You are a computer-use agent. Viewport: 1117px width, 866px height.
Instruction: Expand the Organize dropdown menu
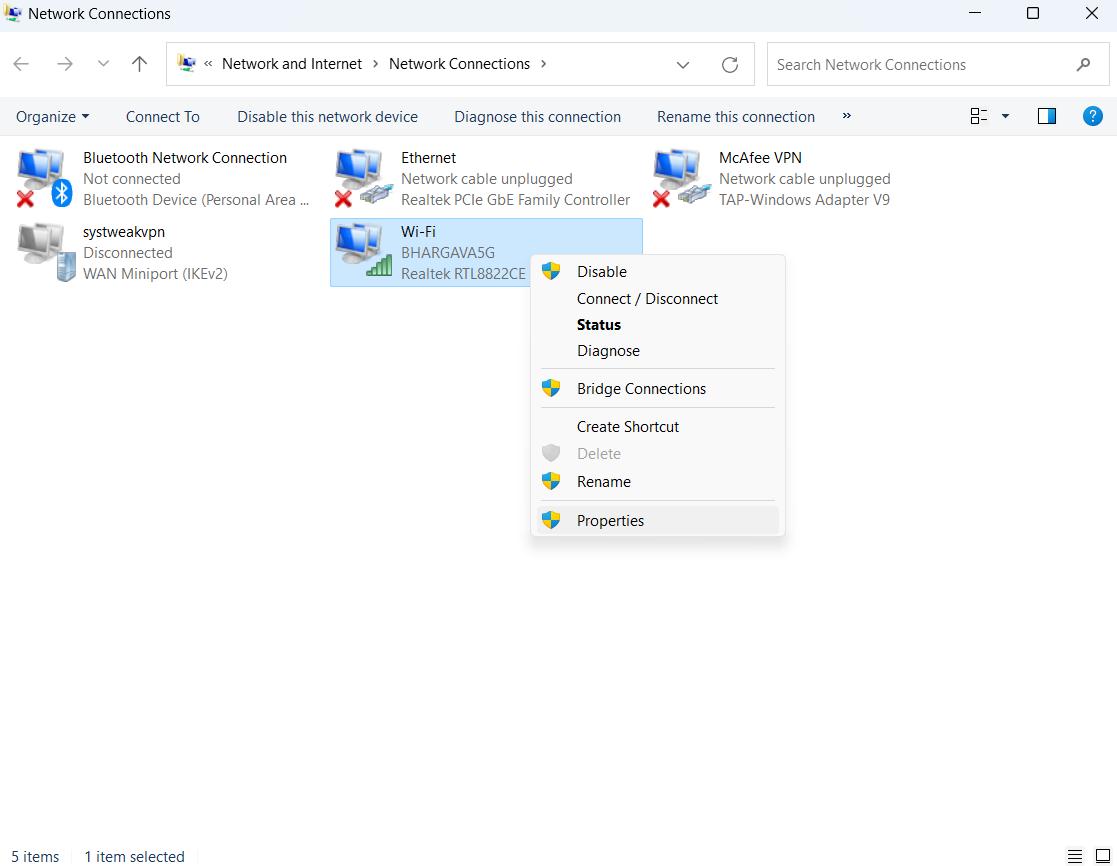coord(53,117)
